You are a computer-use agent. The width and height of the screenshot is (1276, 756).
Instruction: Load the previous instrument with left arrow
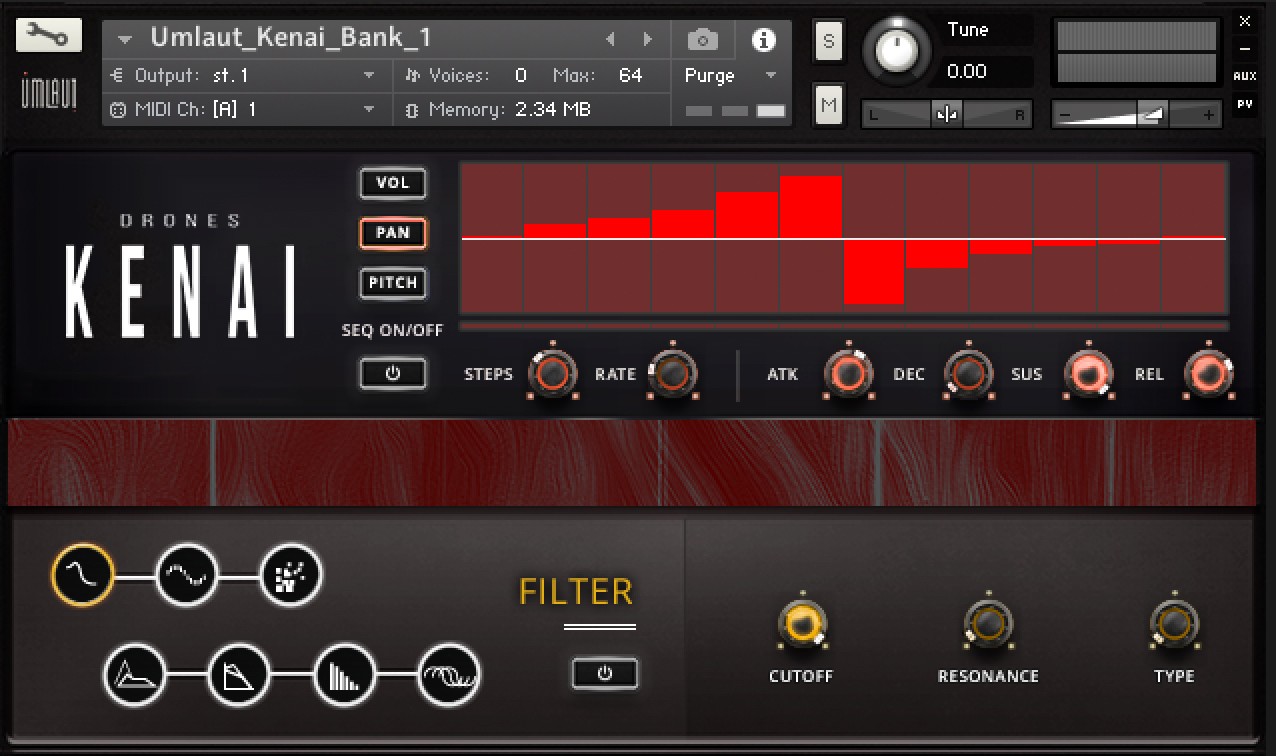click(610, 40)
